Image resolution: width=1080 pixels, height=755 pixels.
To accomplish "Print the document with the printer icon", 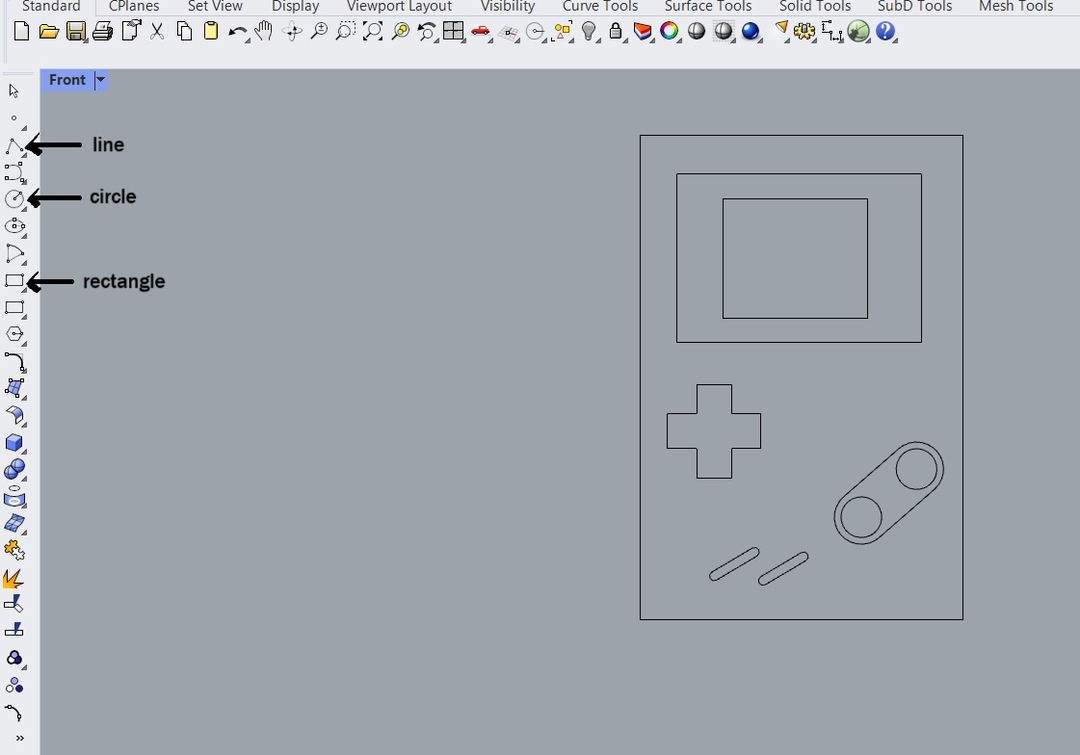I will [103, 32].
